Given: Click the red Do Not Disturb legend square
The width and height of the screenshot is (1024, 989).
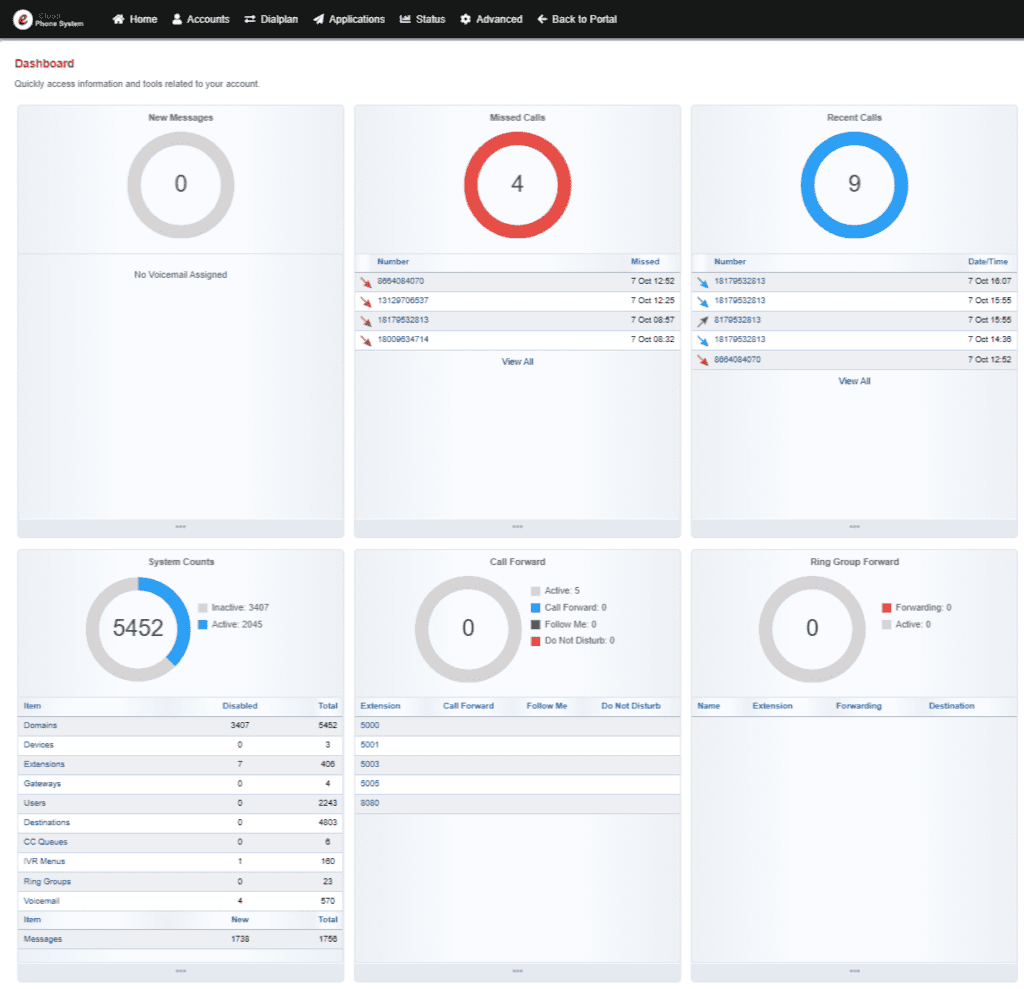Looking at the screenshot, I should pyautogui.click(x=536, y=641).
